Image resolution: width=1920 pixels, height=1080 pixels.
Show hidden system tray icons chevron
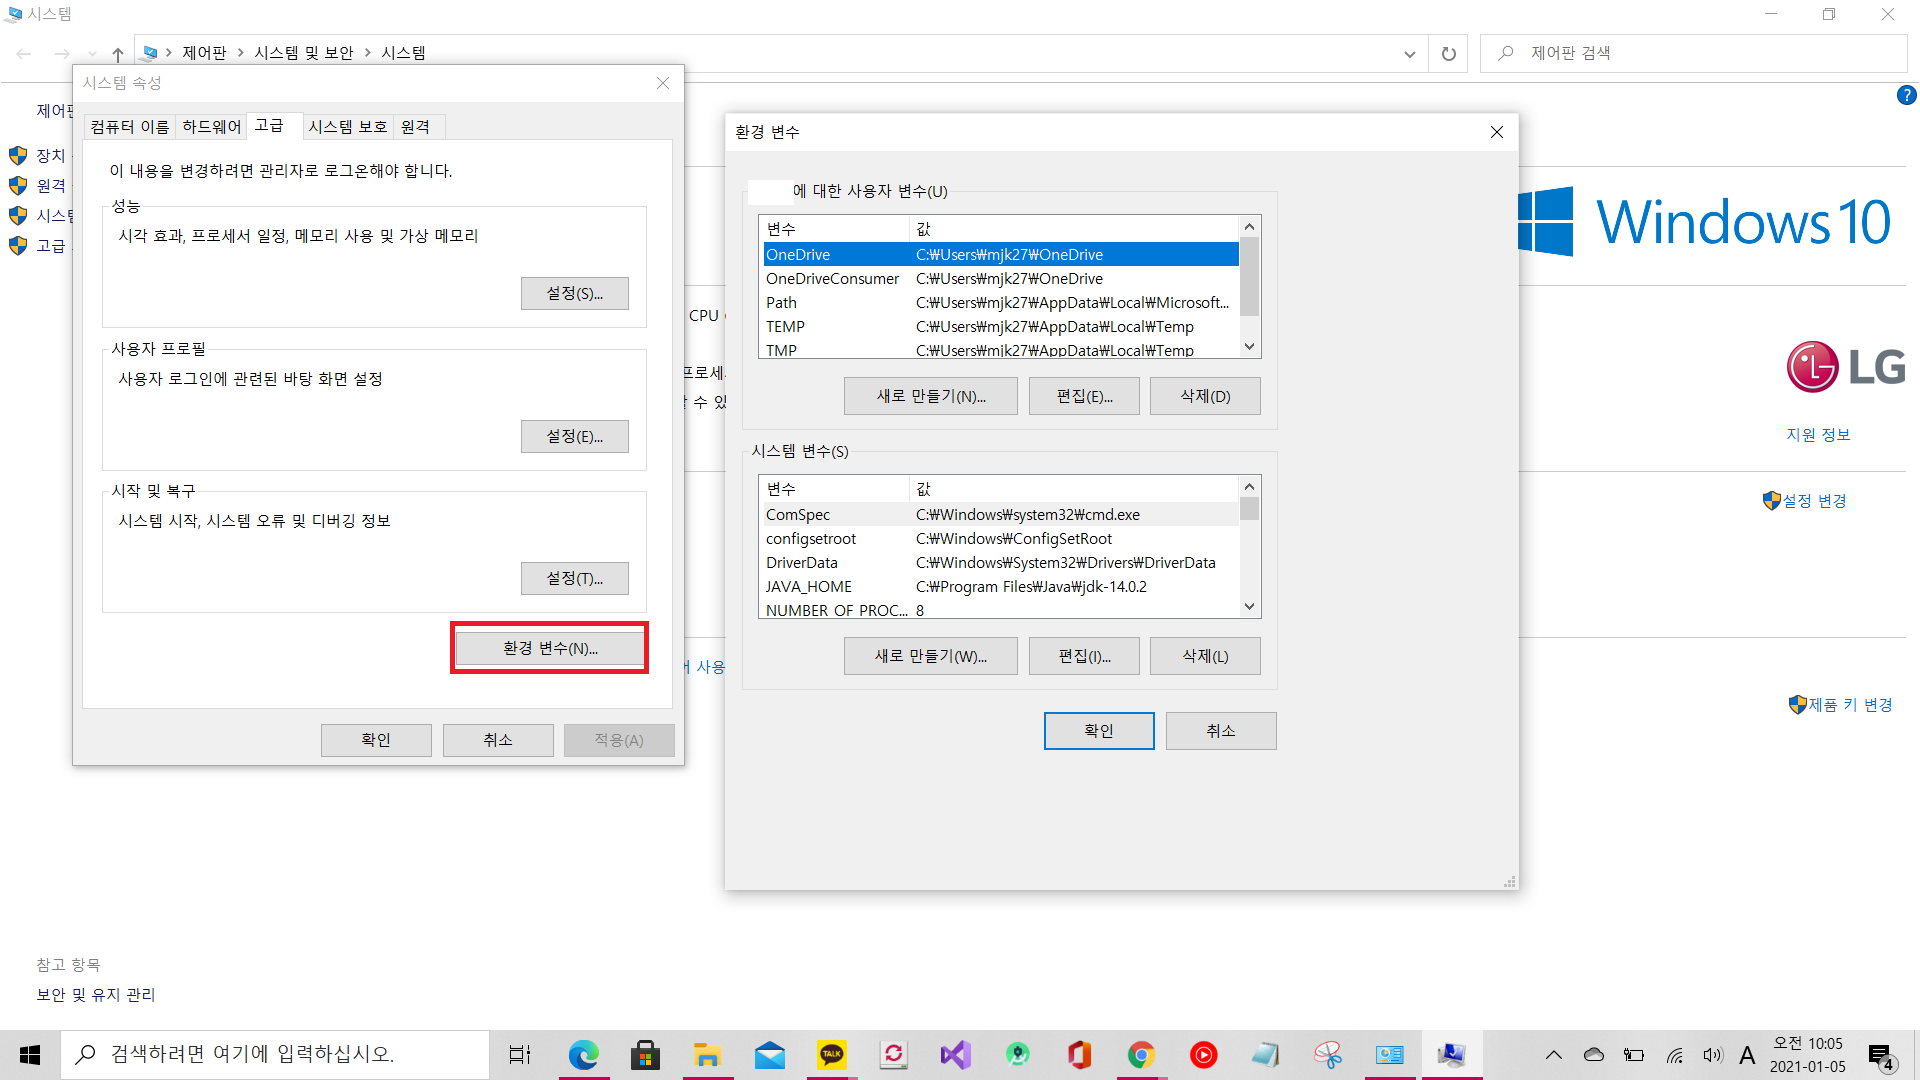pyautogui.click(x=1553, y=1054)
